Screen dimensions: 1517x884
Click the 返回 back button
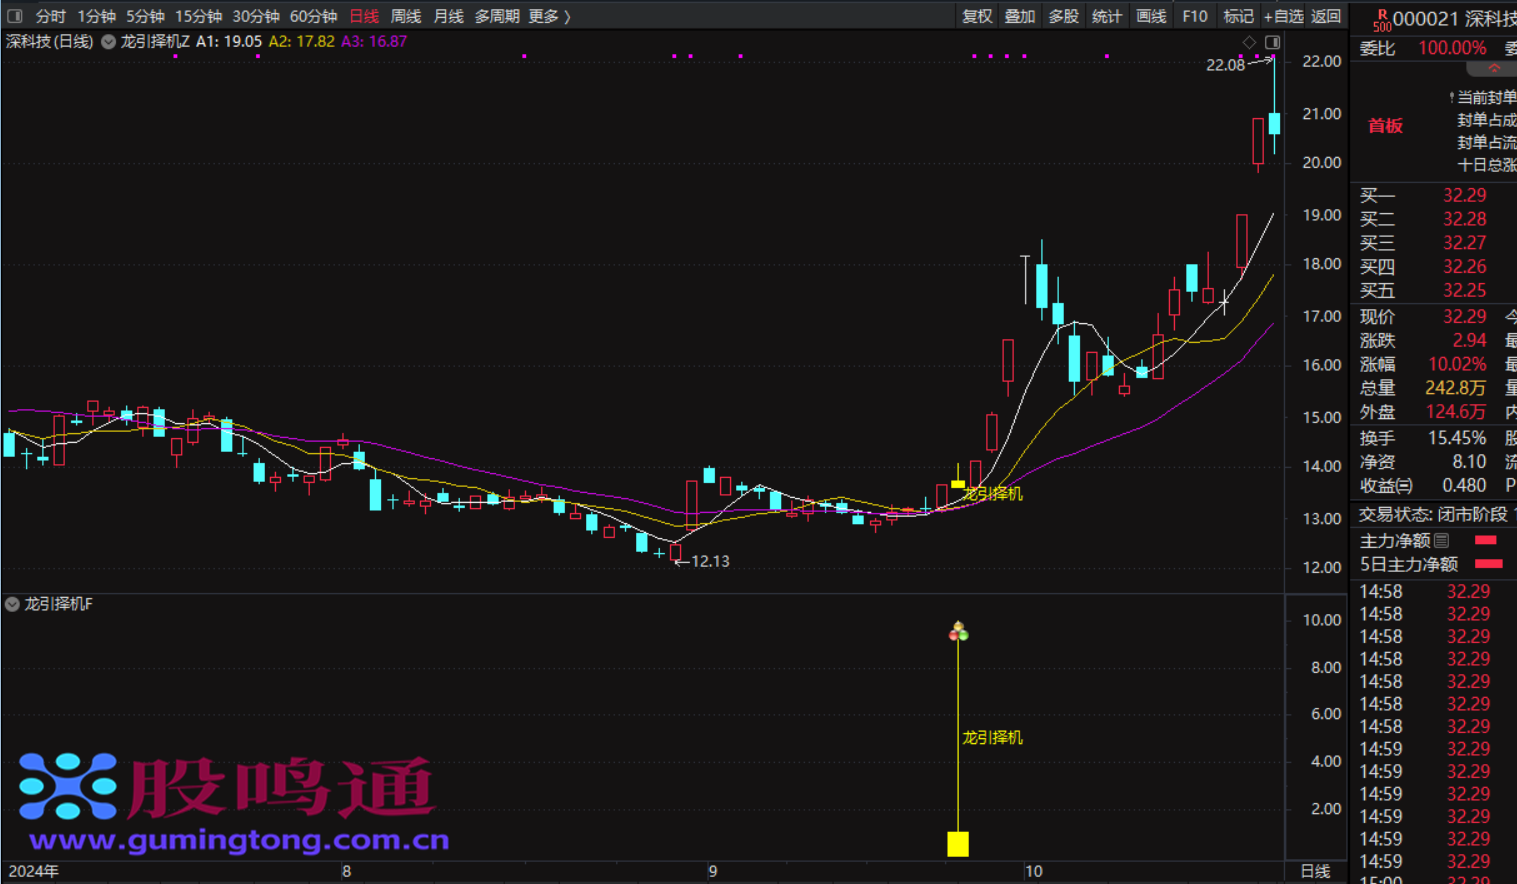1326,16
